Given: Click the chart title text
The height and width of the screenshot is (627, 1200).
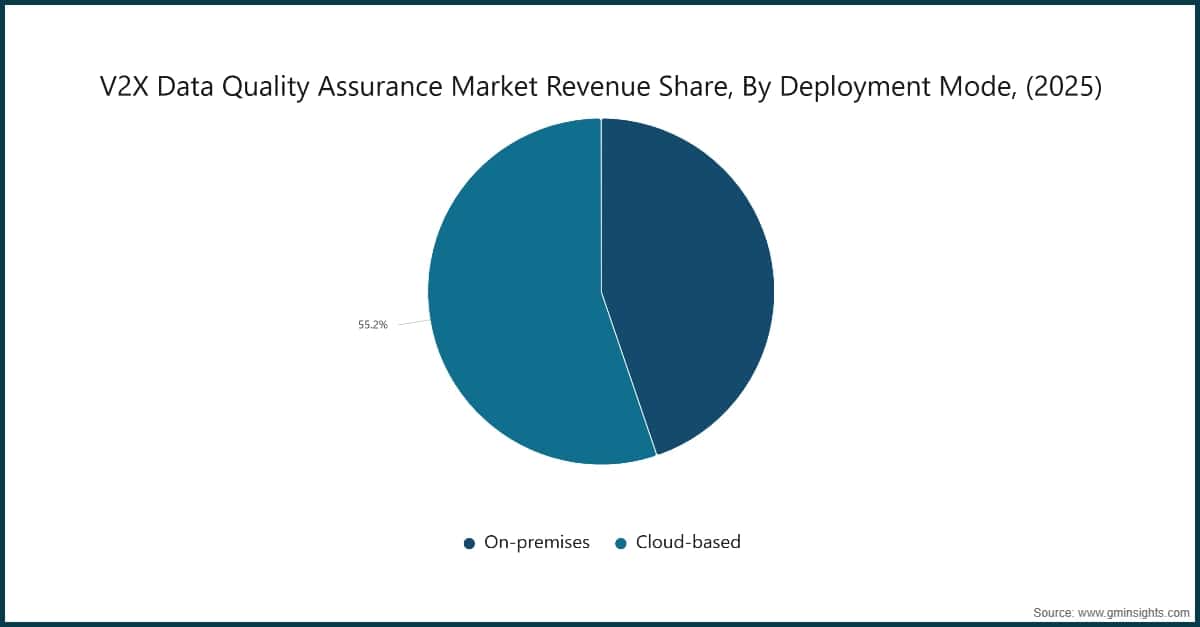Looking at the screenshot, I should point(600,87).
